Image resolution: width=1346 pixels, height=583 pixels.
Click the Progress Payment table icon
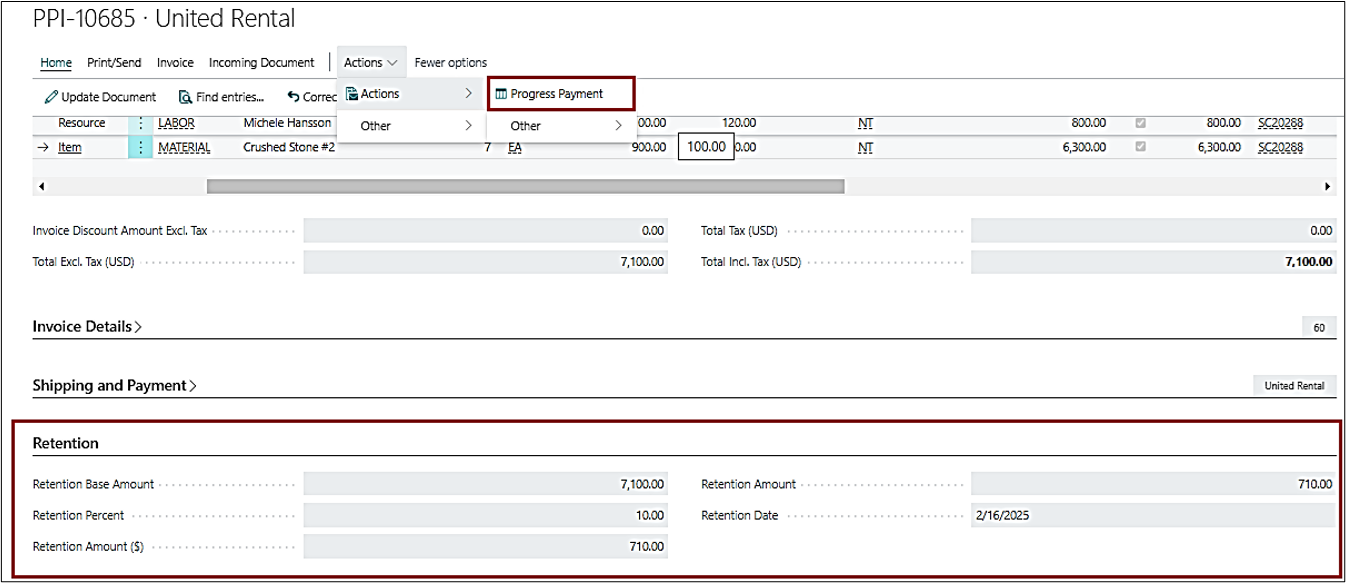501,94
